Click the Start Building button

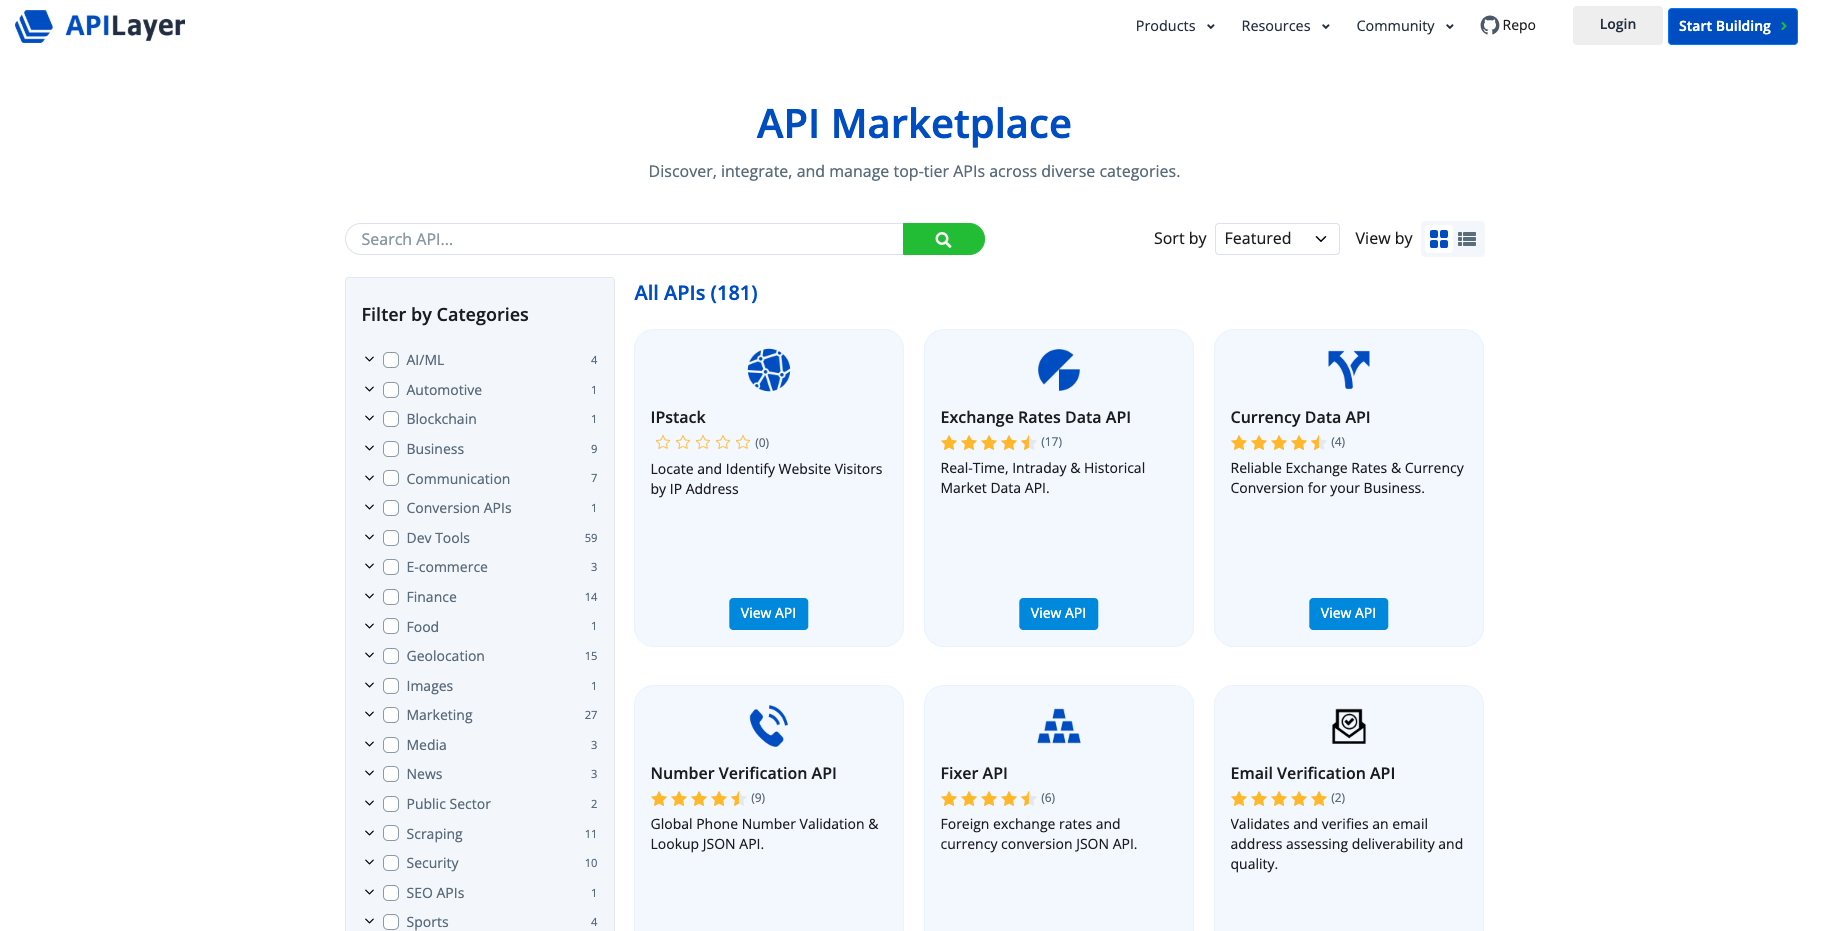click(1732, 26)
